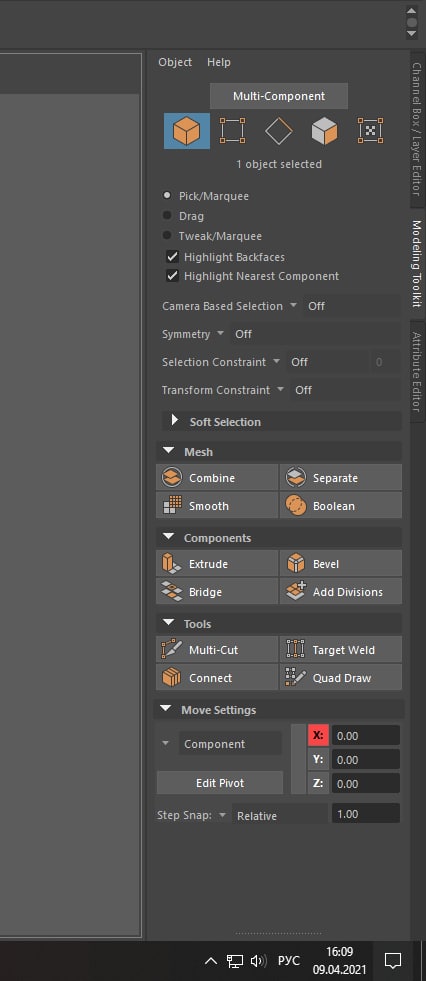Screen dimensions: 426x981
Task: Select Edge selection mode diamond icon
Action: [x=278, y=131]
